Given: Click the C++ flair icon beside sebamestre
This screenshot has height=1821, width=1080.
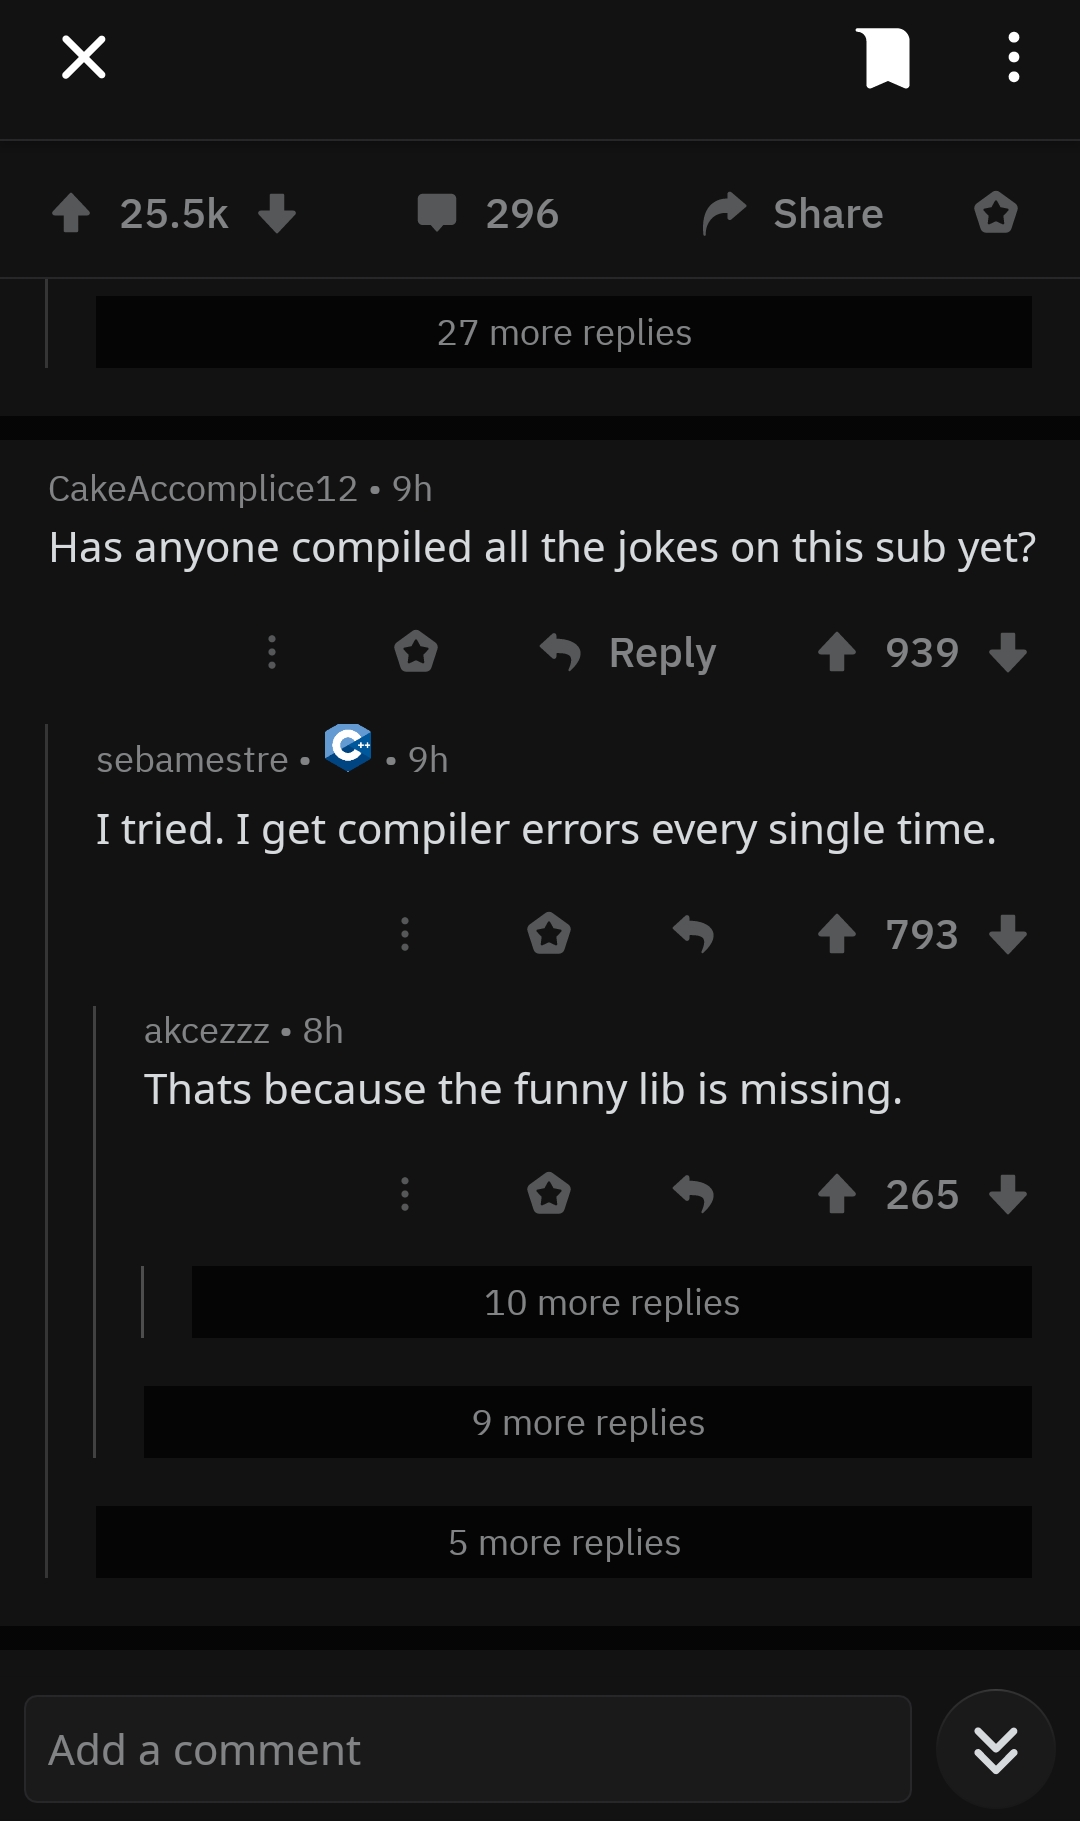Looking at the screenshot, I should (x=348, y=748).
